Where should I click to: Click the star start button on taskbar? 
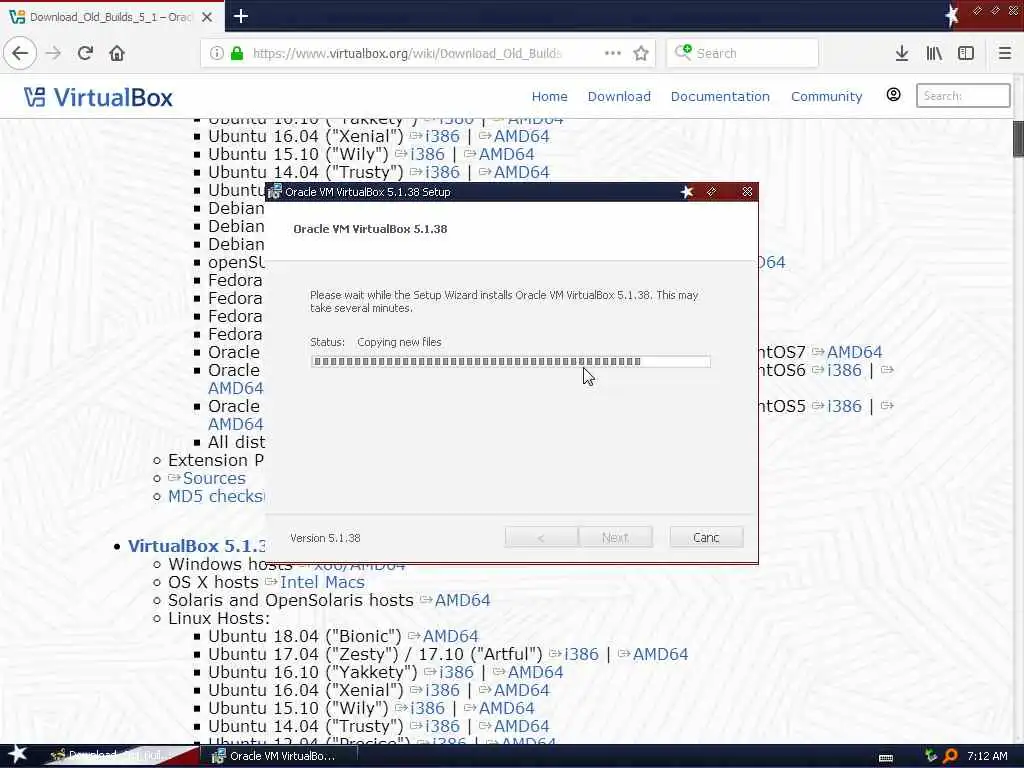[x=17, y=754]
